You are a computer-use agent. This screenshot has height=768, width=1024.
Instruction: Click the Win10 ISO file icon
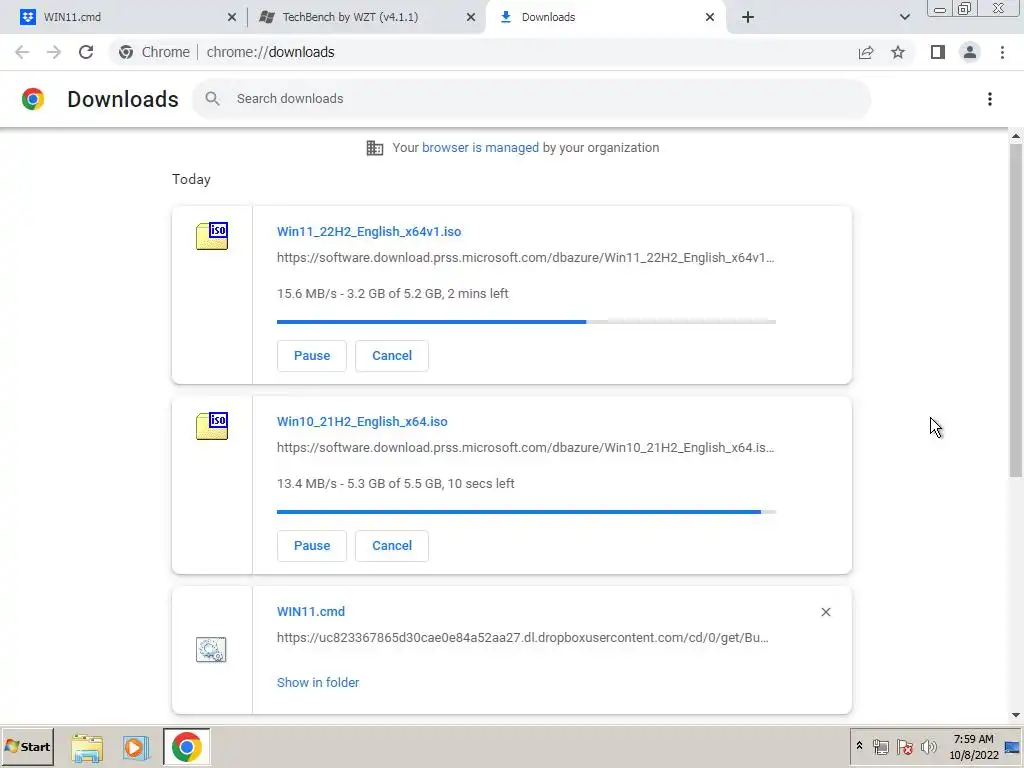pyautogui.click(x=212, y=426)
